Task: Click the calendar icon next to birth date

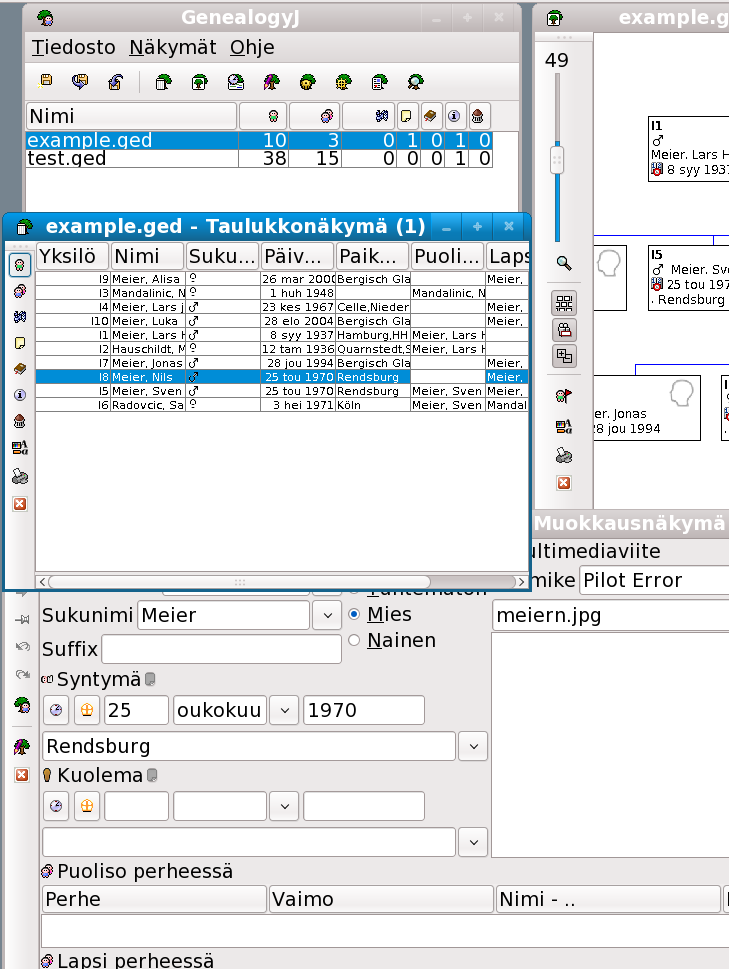Action: tap(57, 710)
